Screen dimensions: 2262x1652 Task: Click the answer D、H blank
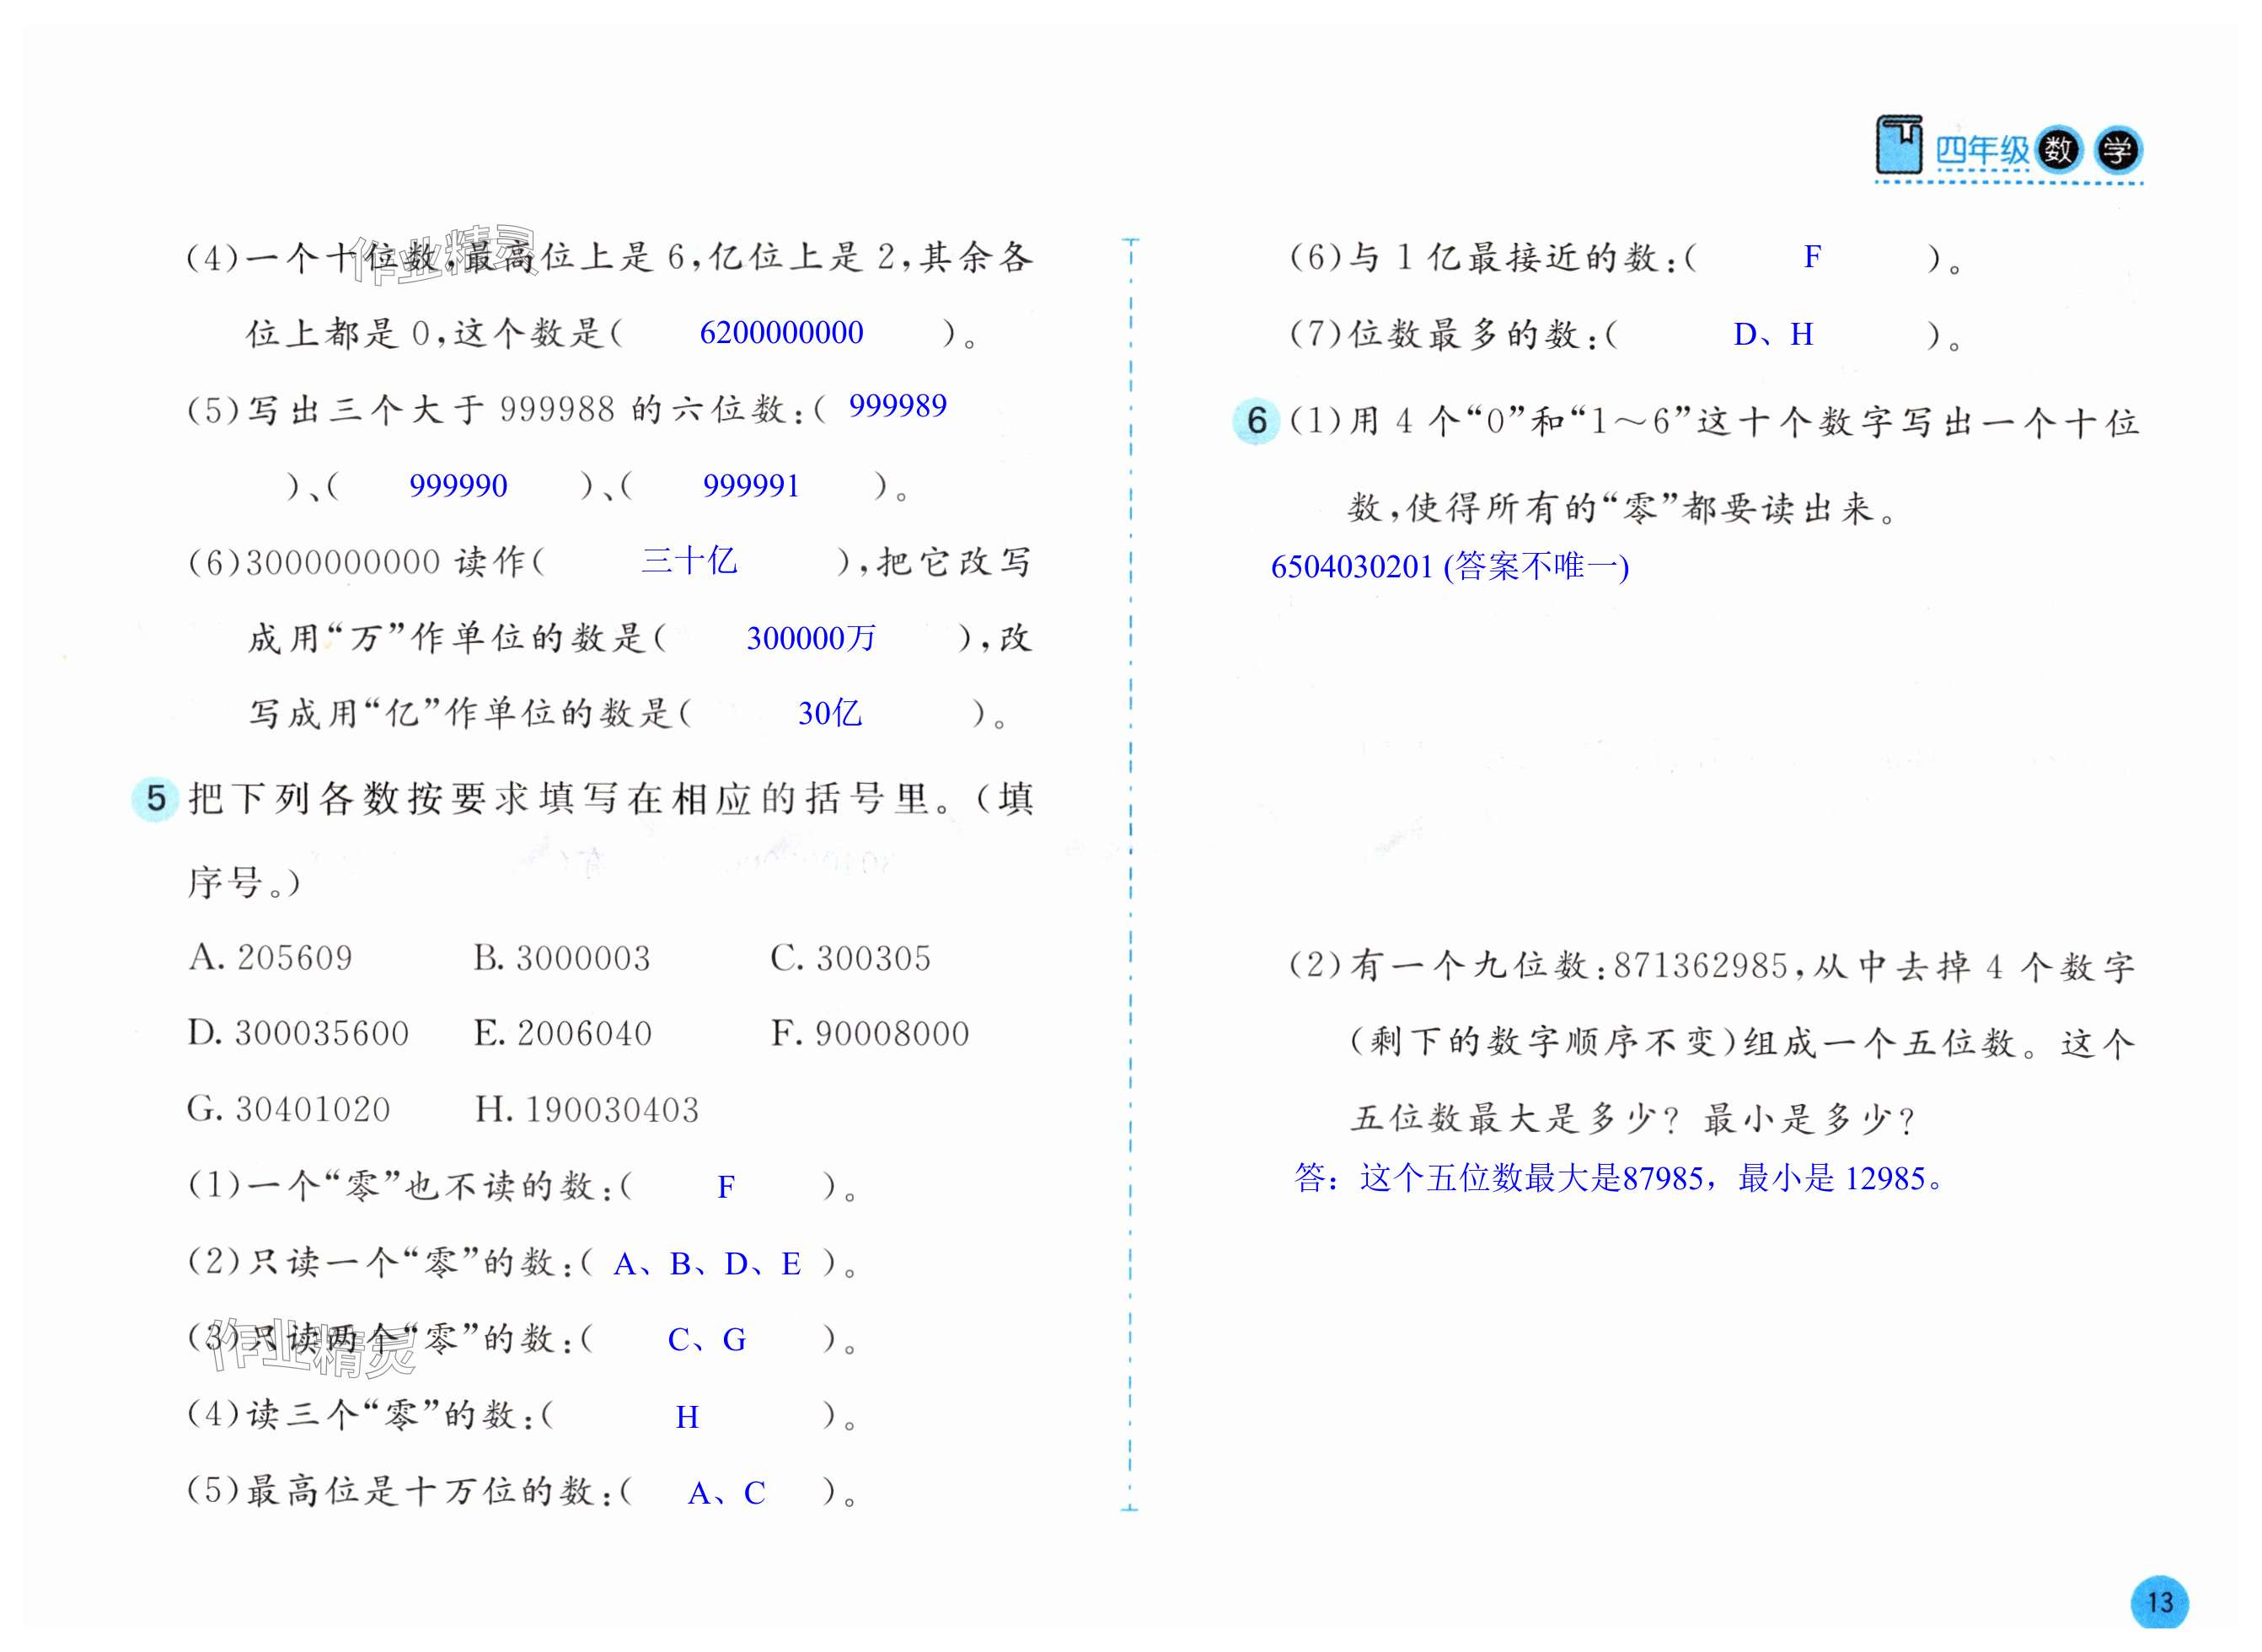click(x=1772, y=334)
